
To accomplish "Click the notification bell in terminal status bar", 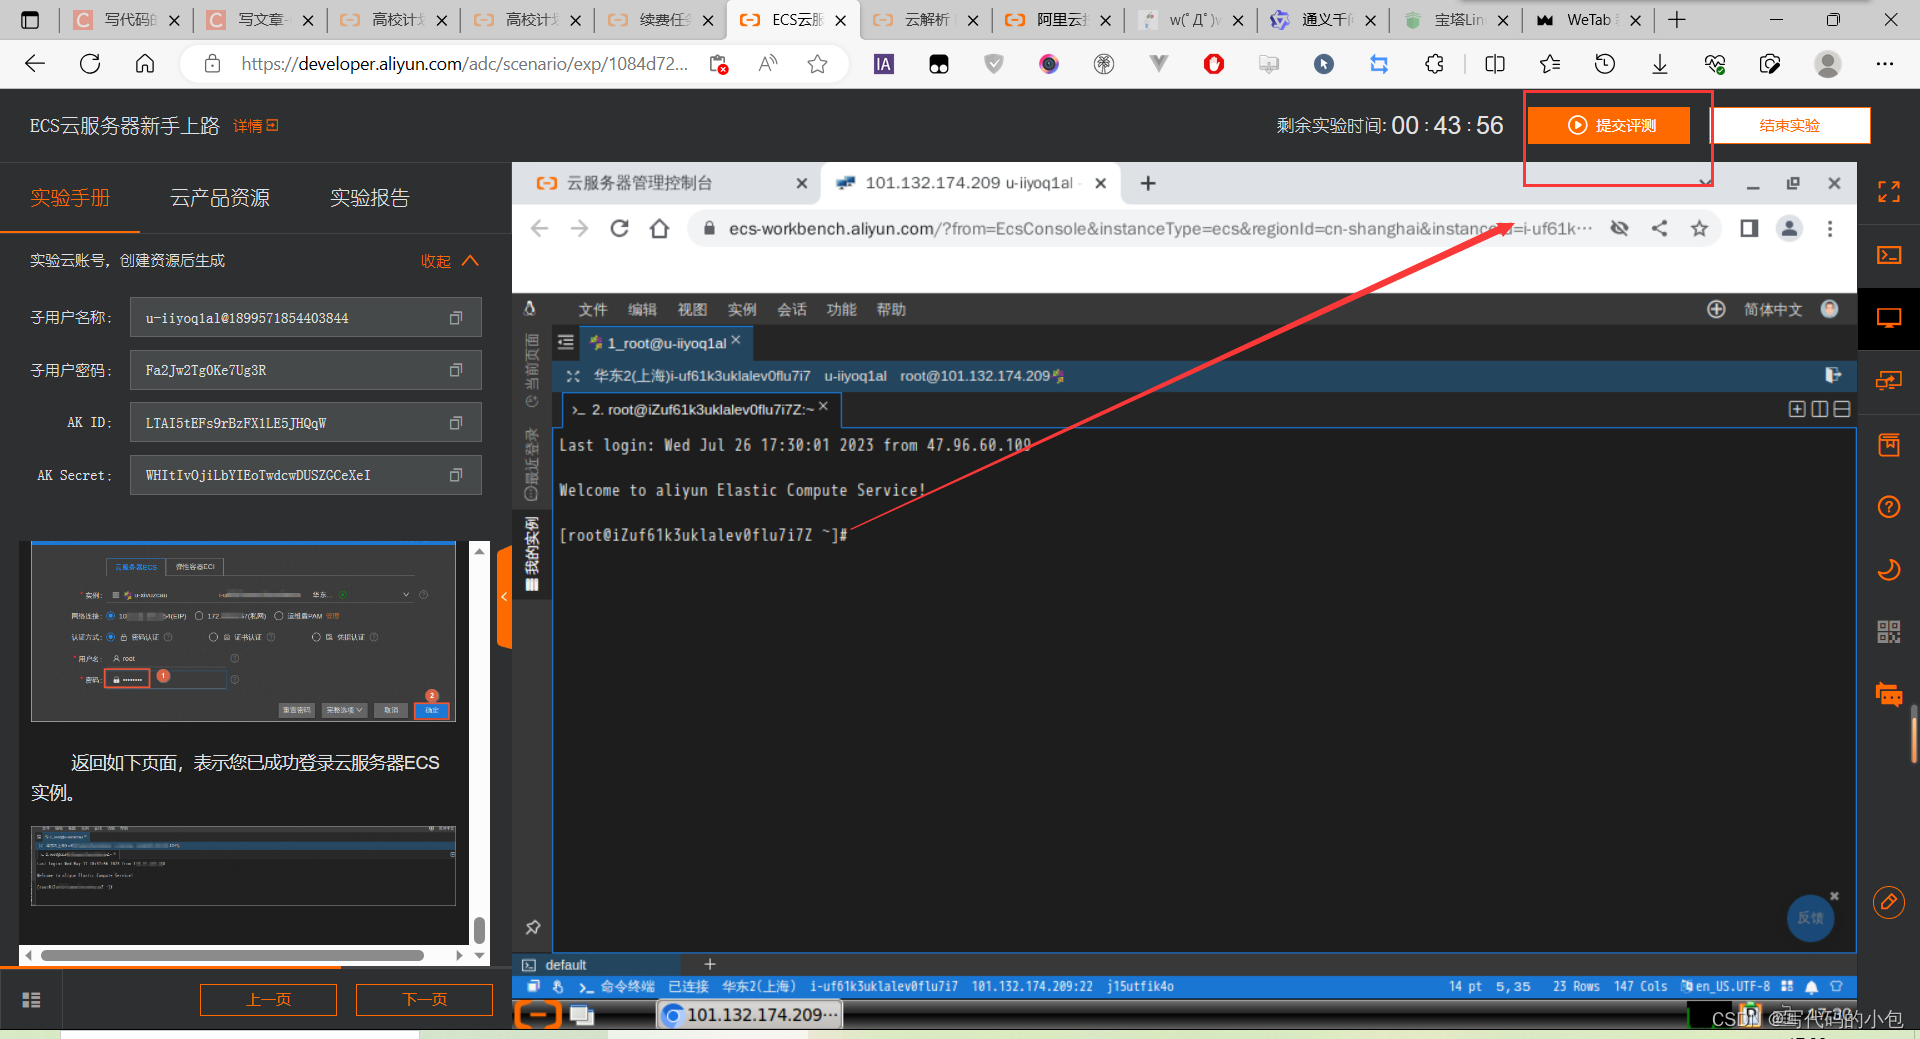I will click(1811, 987).
